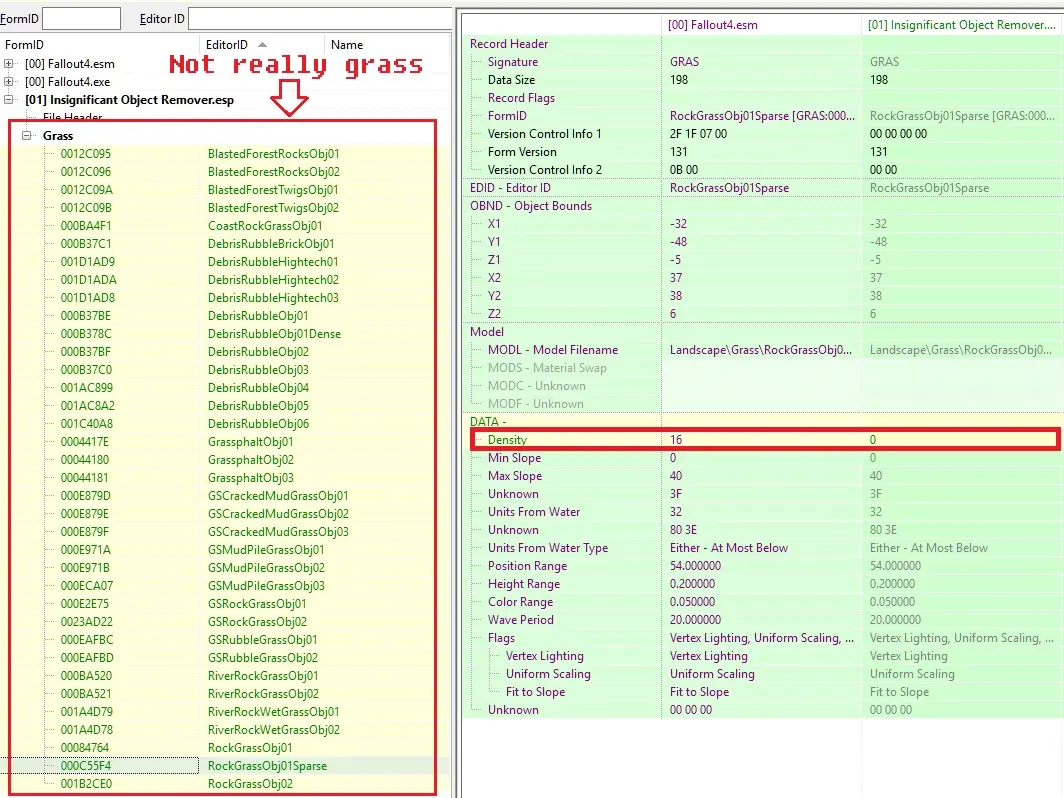Click the Fit to Slope flag row label
Screen dimensions: 1064x798
pos(535,692)
